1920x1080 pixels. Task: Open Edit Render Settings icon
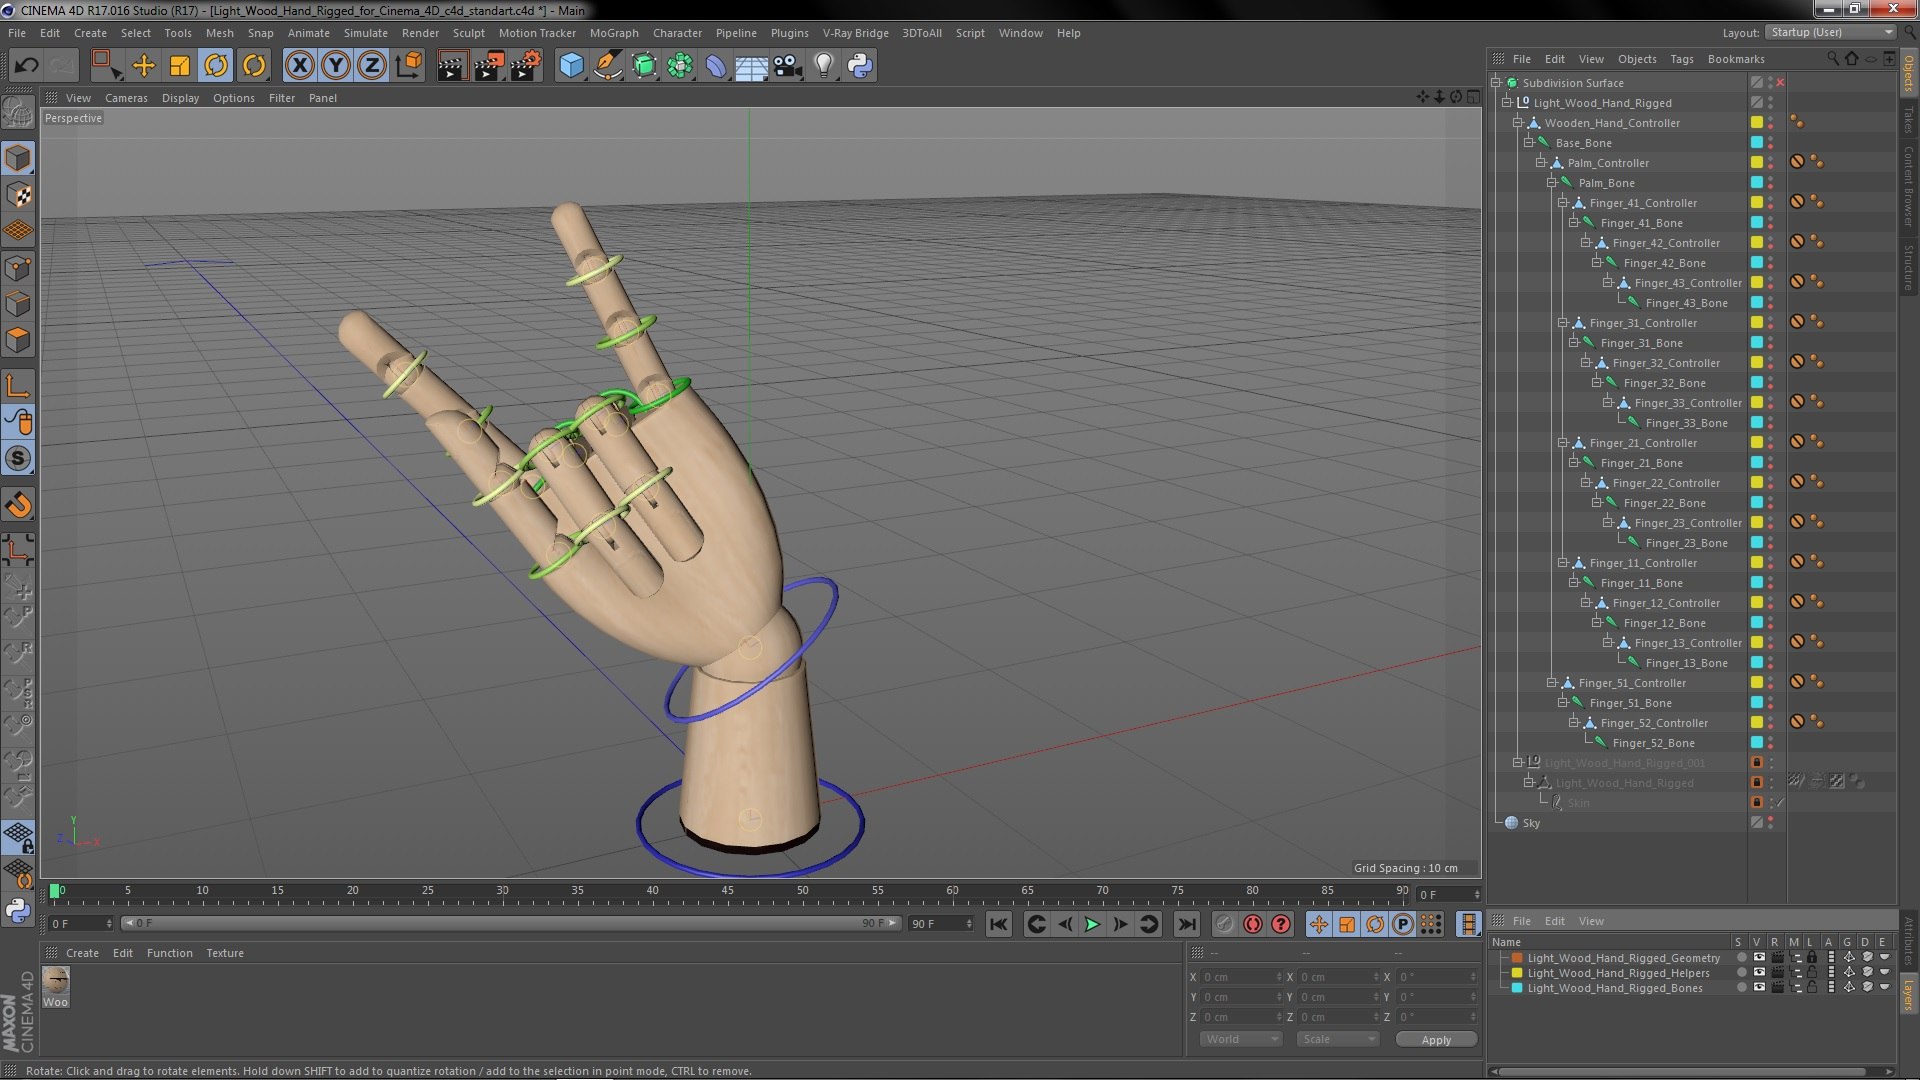[525, 66]
